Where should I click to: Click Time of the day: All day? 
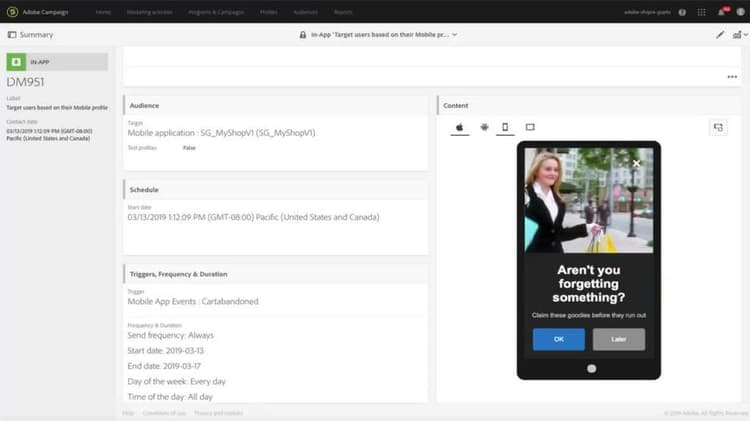(170, 397)
